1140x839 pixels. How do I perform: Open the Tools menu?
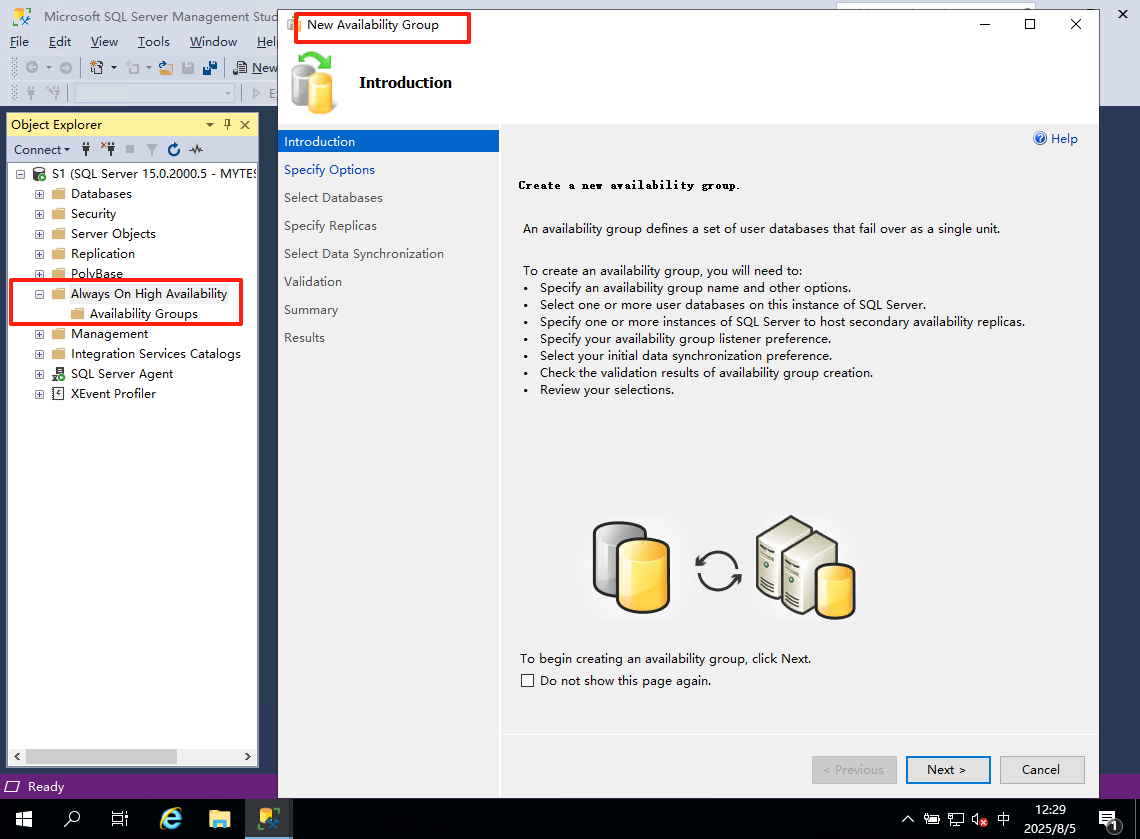154,41
